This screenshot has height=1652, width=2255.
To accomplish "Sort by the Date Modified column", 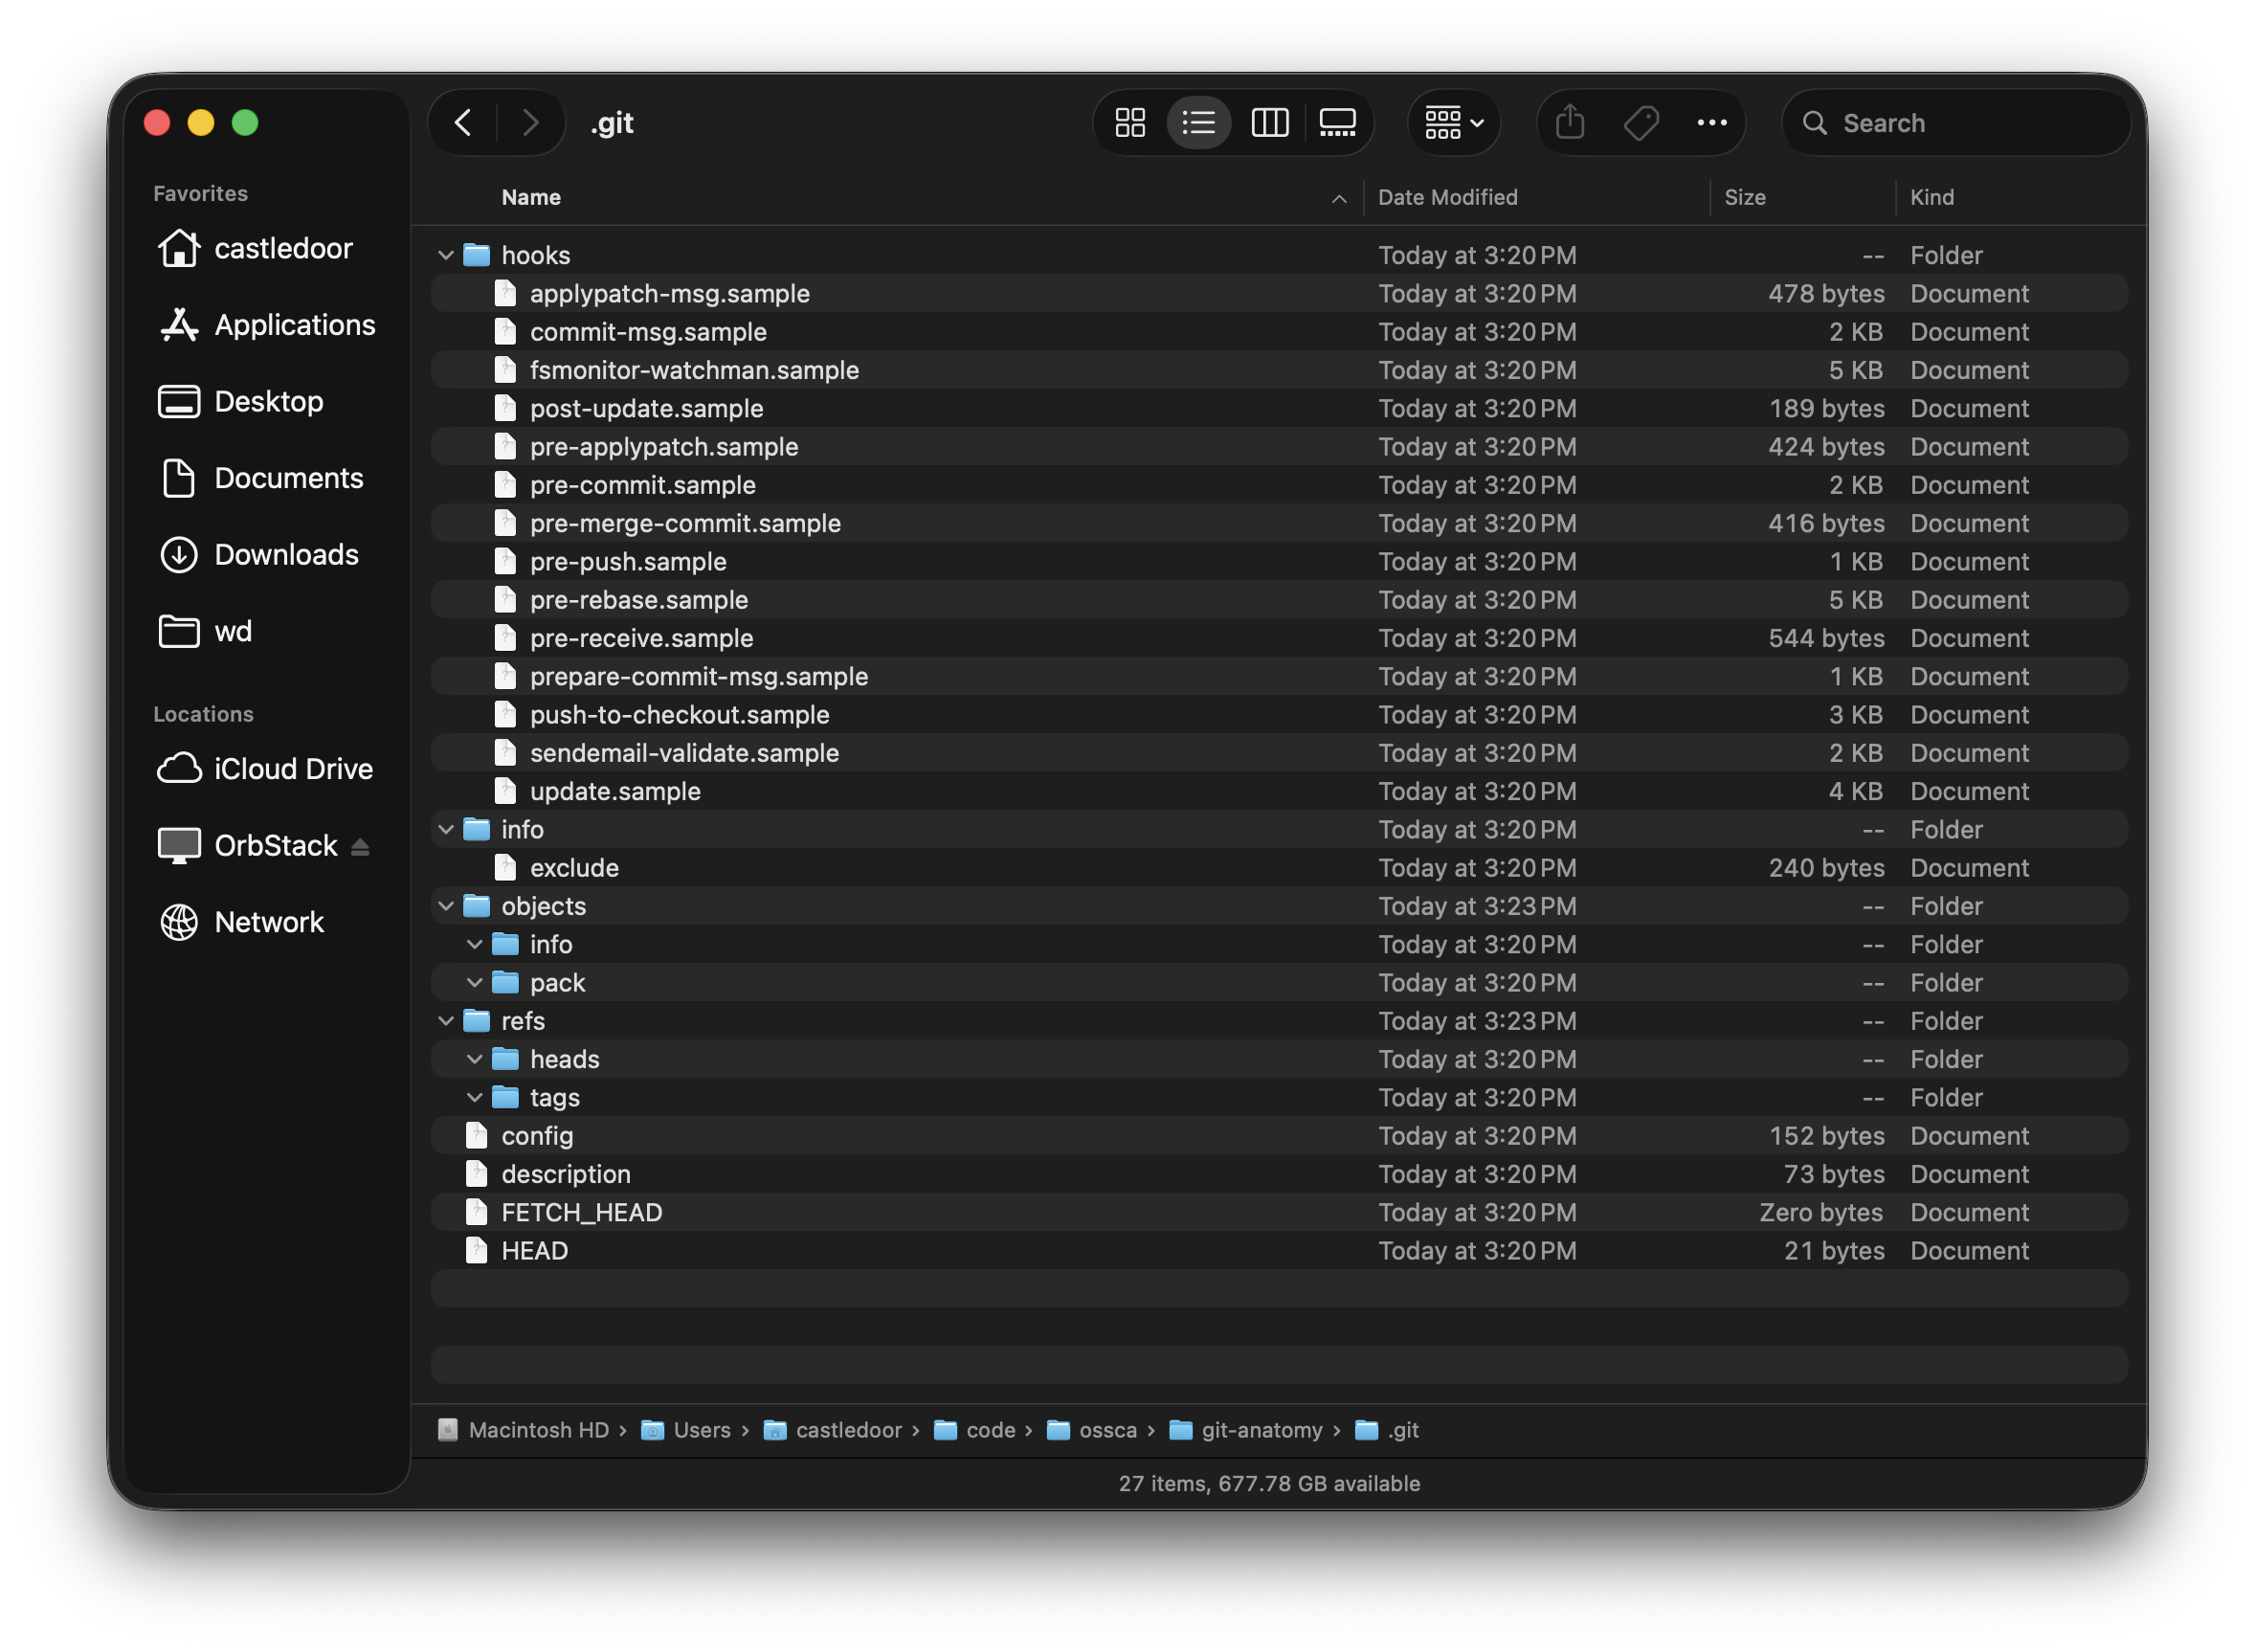I will point(1447,198).
